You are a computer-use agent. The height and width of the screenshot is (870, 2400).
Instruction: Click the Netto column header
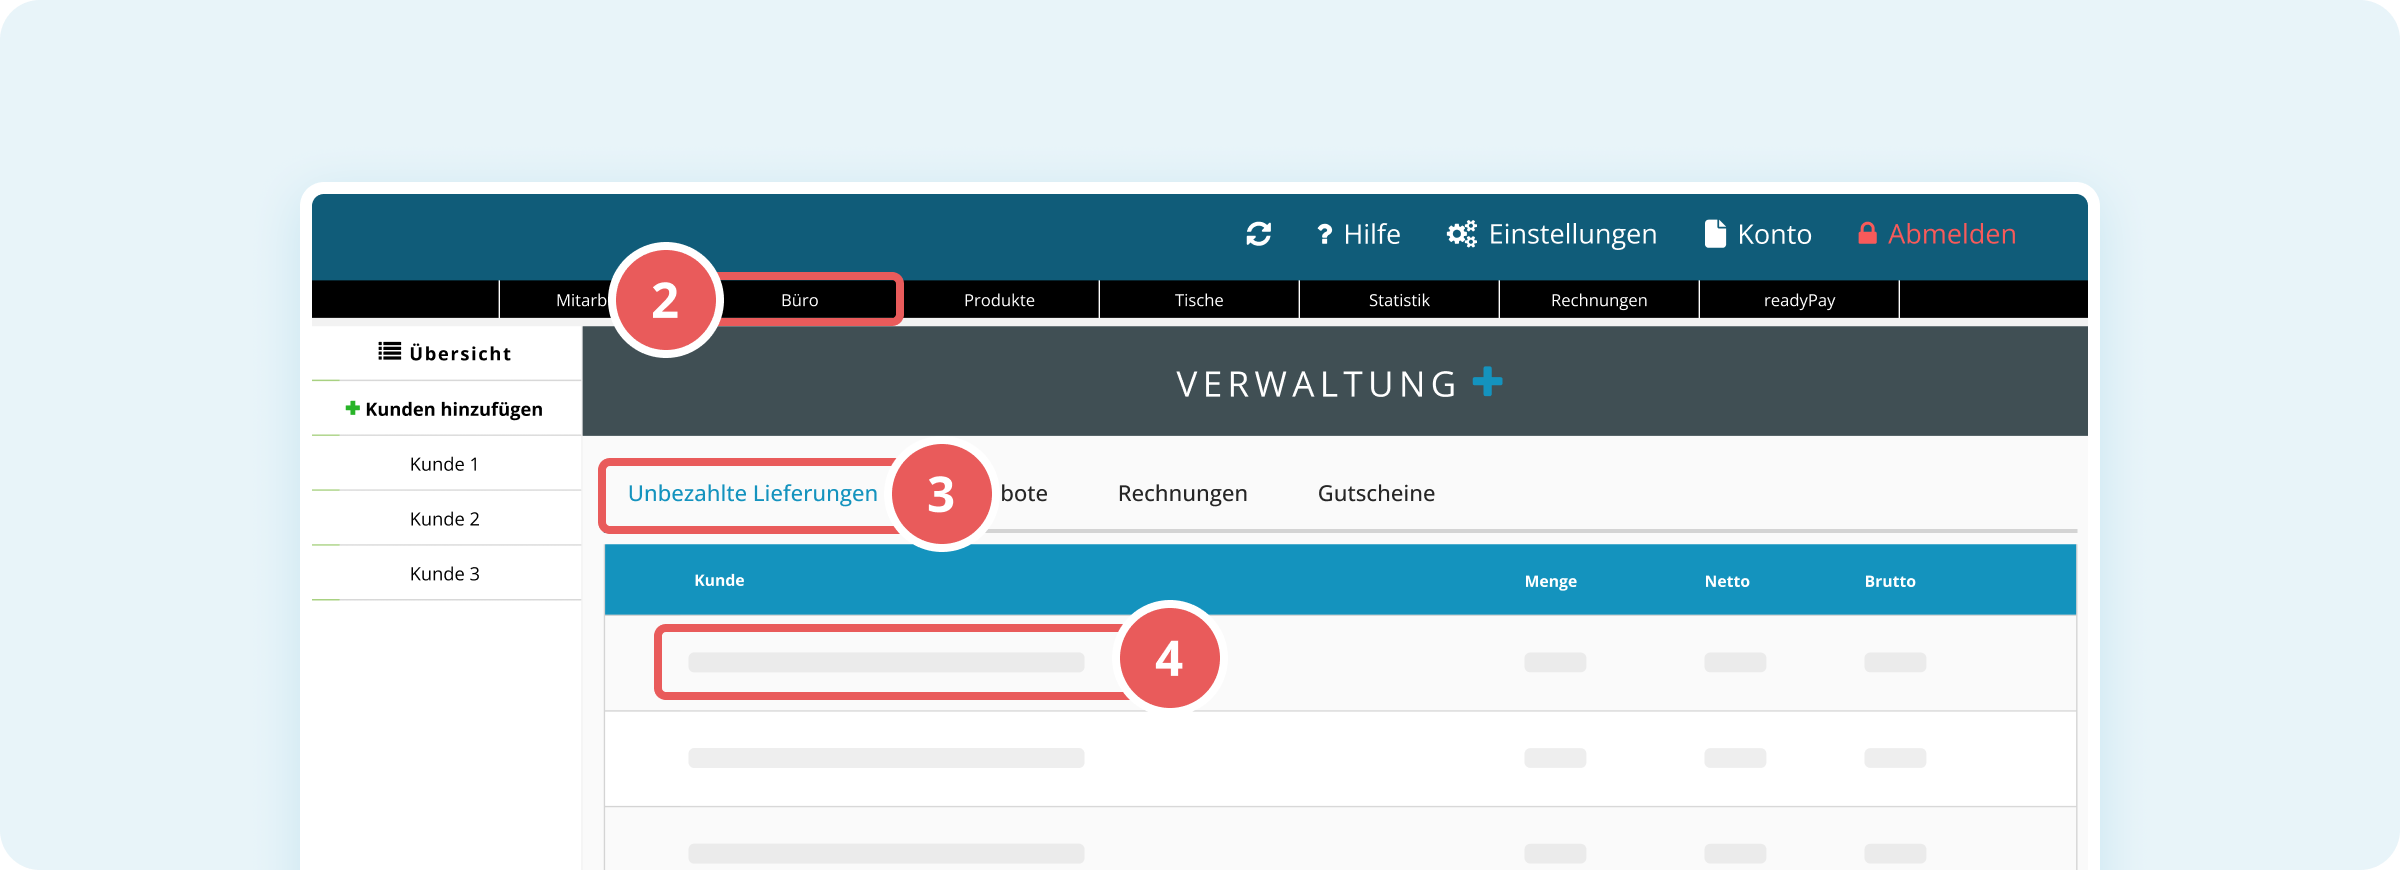point(1727,581)
